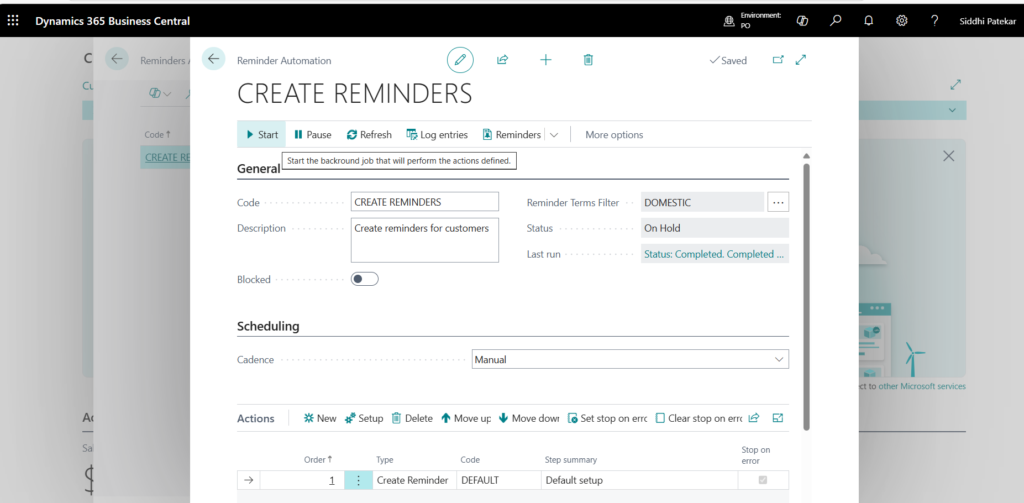This screenshot has height=503, width=1024.
Task: Open Reminders action
Action: point(511,135)
